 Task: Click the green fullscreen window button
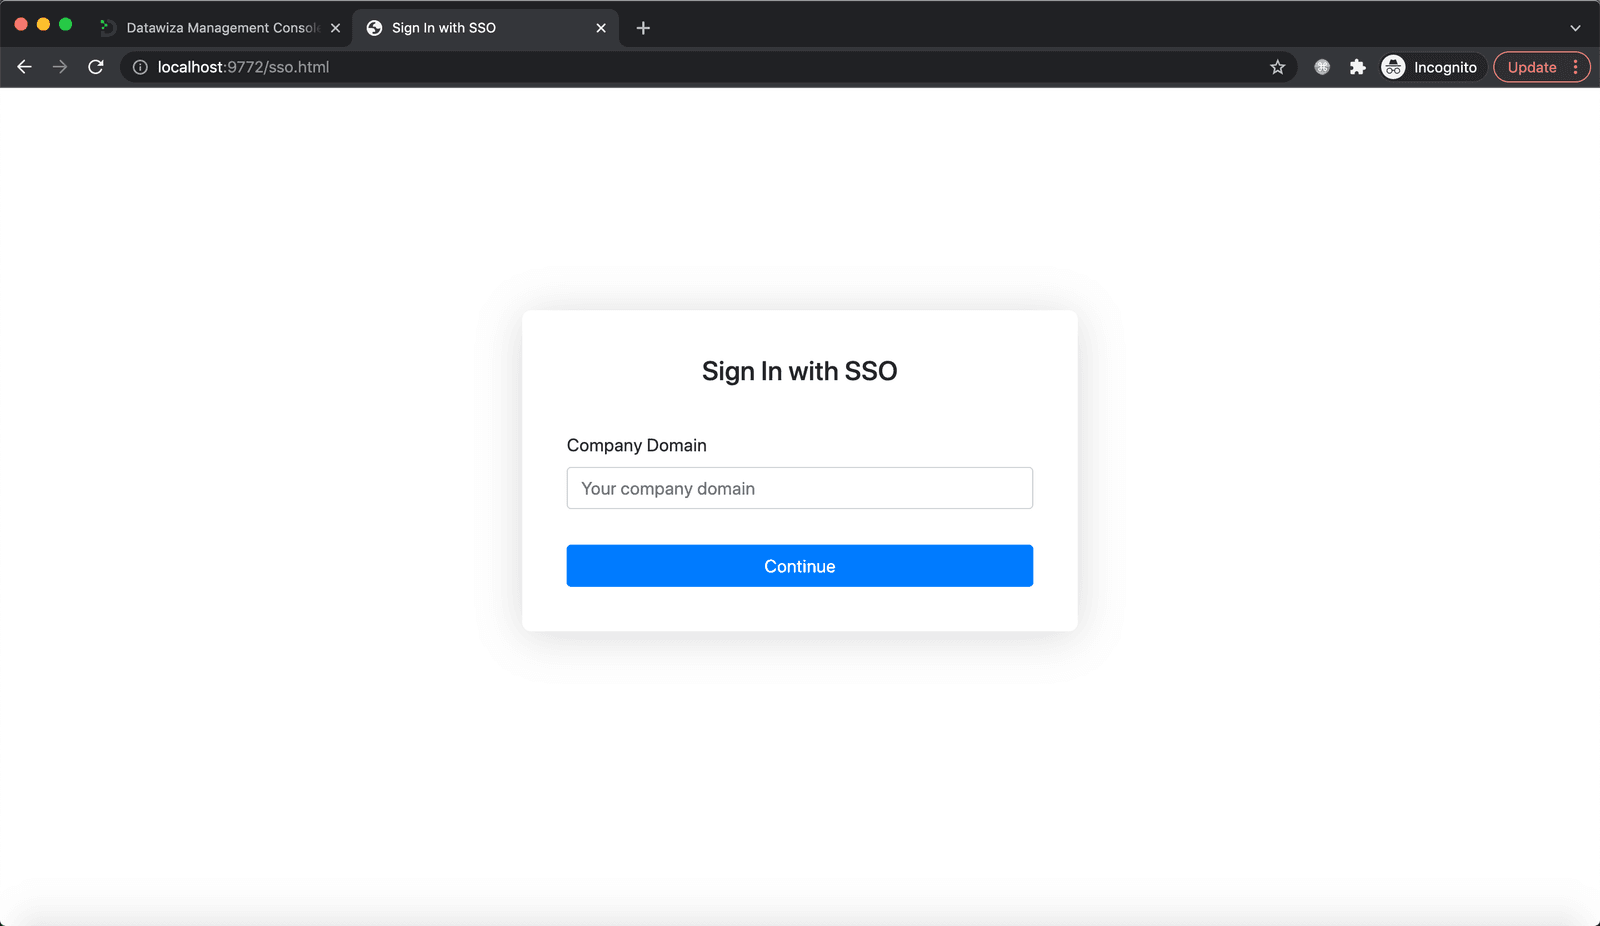tap(65, 24)
